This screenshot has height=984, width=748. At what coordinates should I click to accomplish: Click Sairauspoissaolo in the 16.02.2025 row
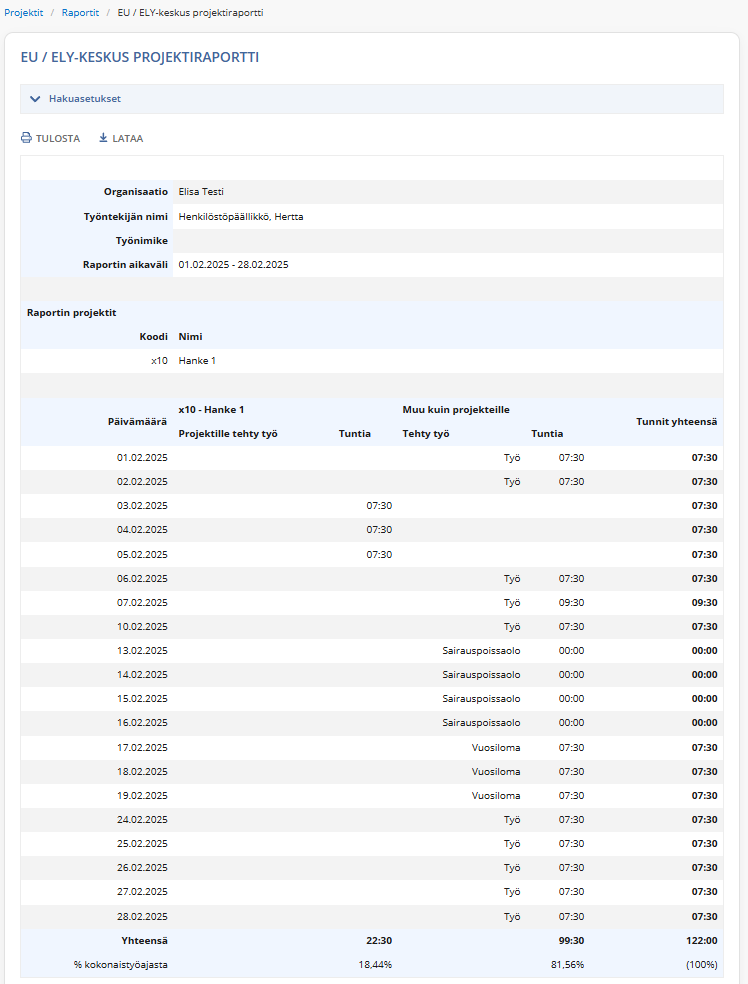481,723
